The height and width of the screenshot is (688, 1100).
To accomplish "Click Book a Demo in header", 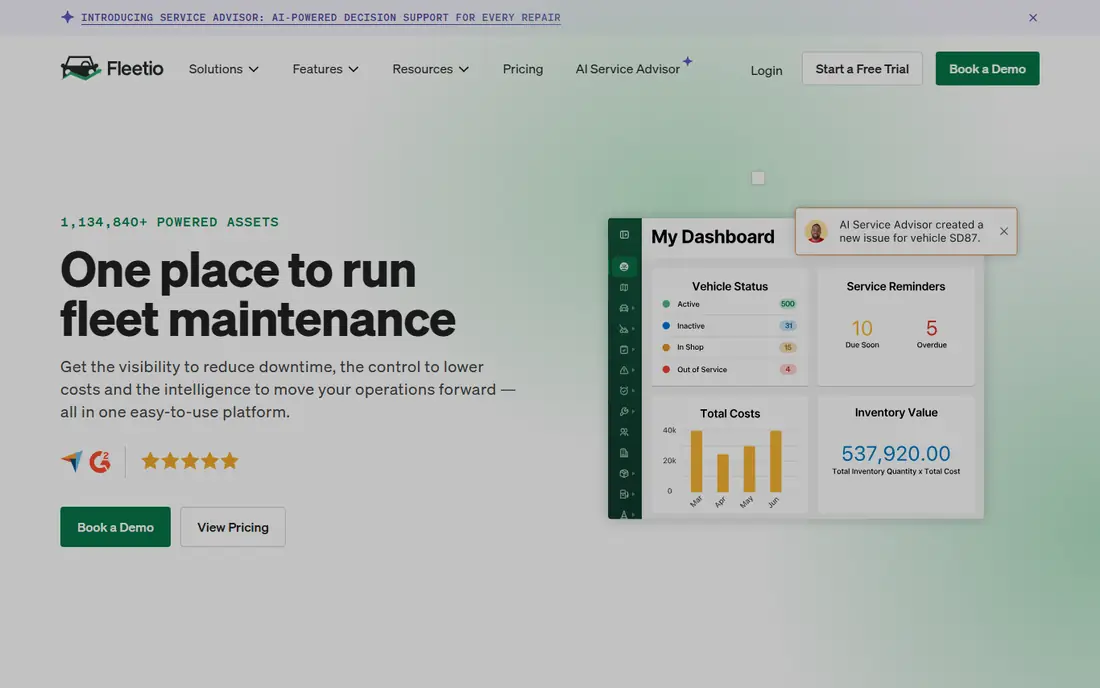I will pyautogui.click(x=987, y=69).
